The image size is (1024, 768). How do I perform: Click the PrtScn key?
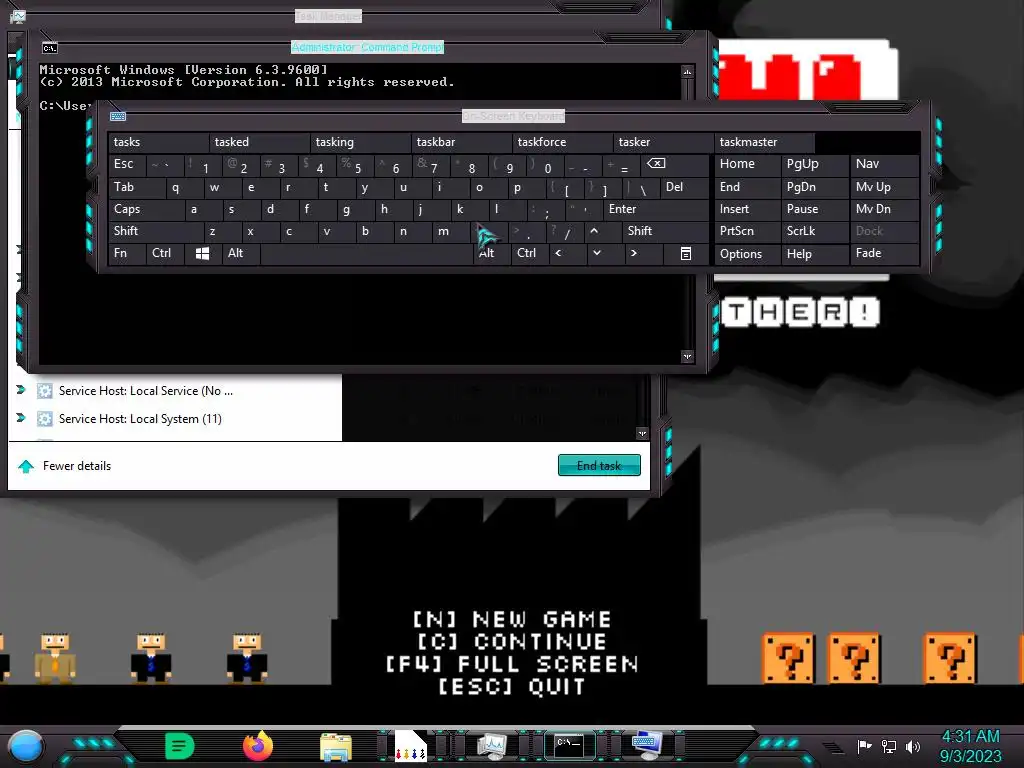click(x=747, y=231)
